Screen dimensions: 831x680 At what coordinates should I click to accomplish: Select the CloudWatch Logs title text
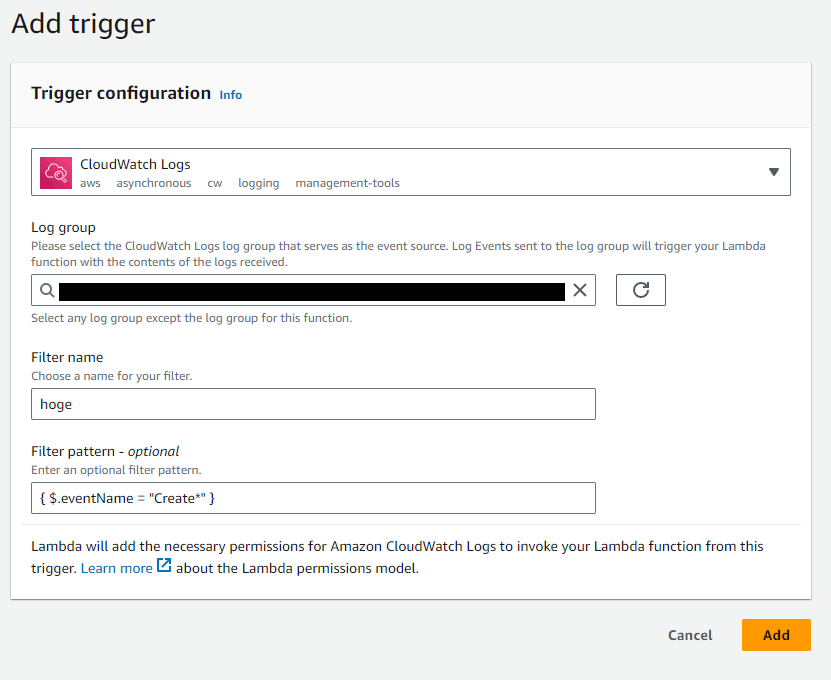(135, 164)
